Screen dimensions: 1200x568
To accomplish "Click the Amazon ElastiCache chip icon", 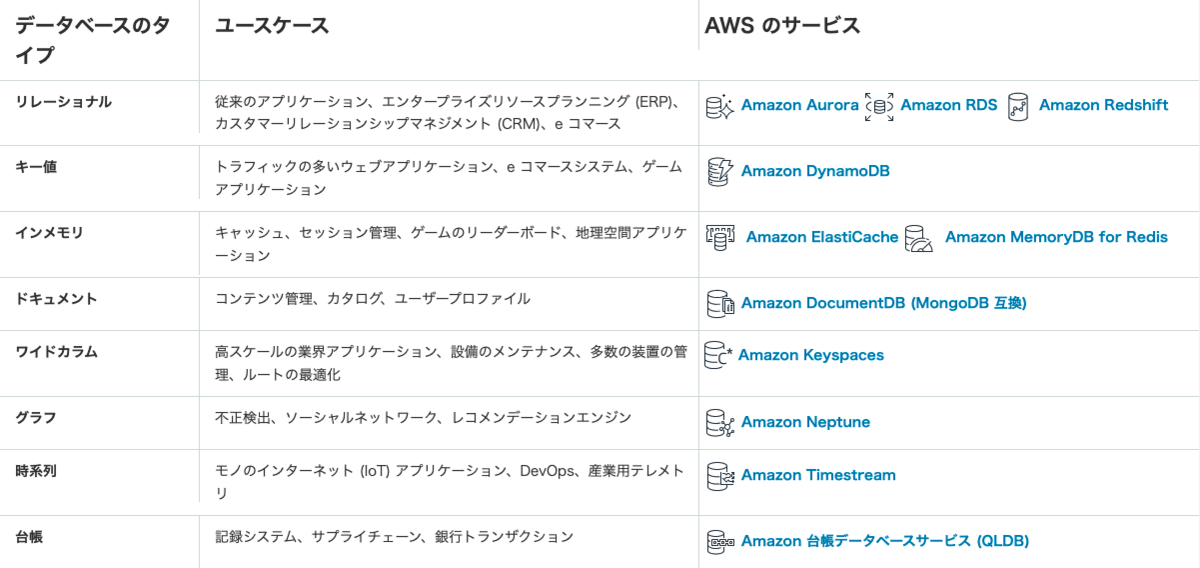I will (720, 238).
